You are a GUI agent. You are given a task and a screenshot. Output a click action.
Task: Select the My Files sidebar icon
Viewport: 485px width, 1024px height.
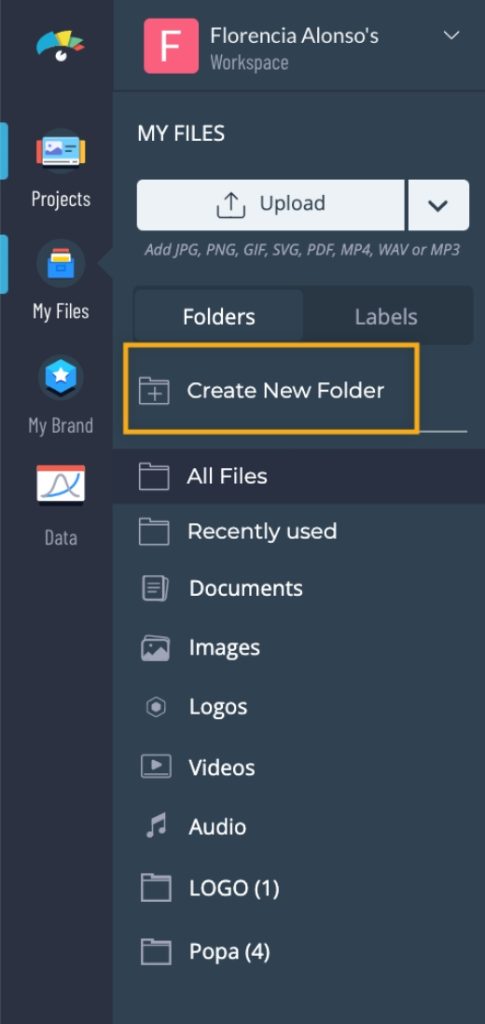(61, 263)
